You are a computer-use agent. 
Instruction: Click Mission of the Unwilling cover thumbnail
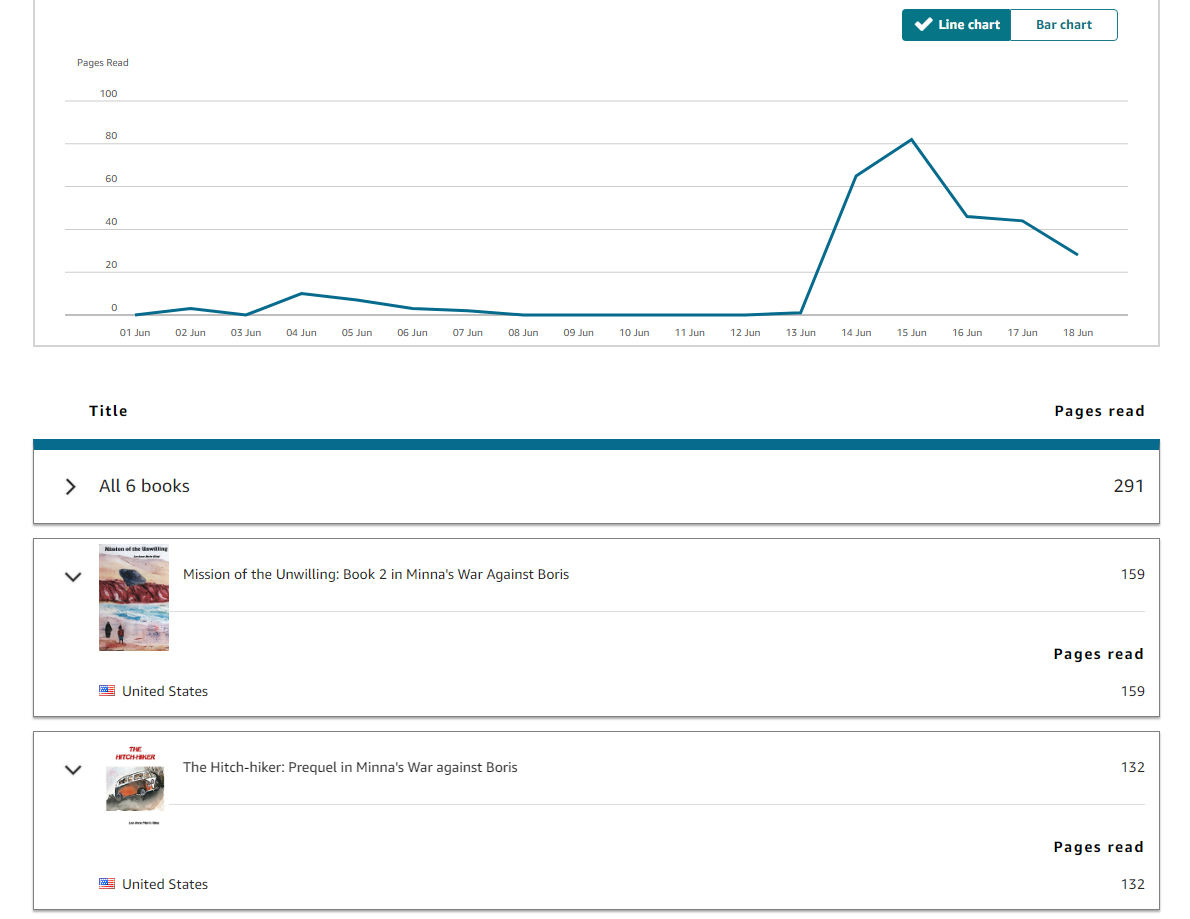coord(133,597)
